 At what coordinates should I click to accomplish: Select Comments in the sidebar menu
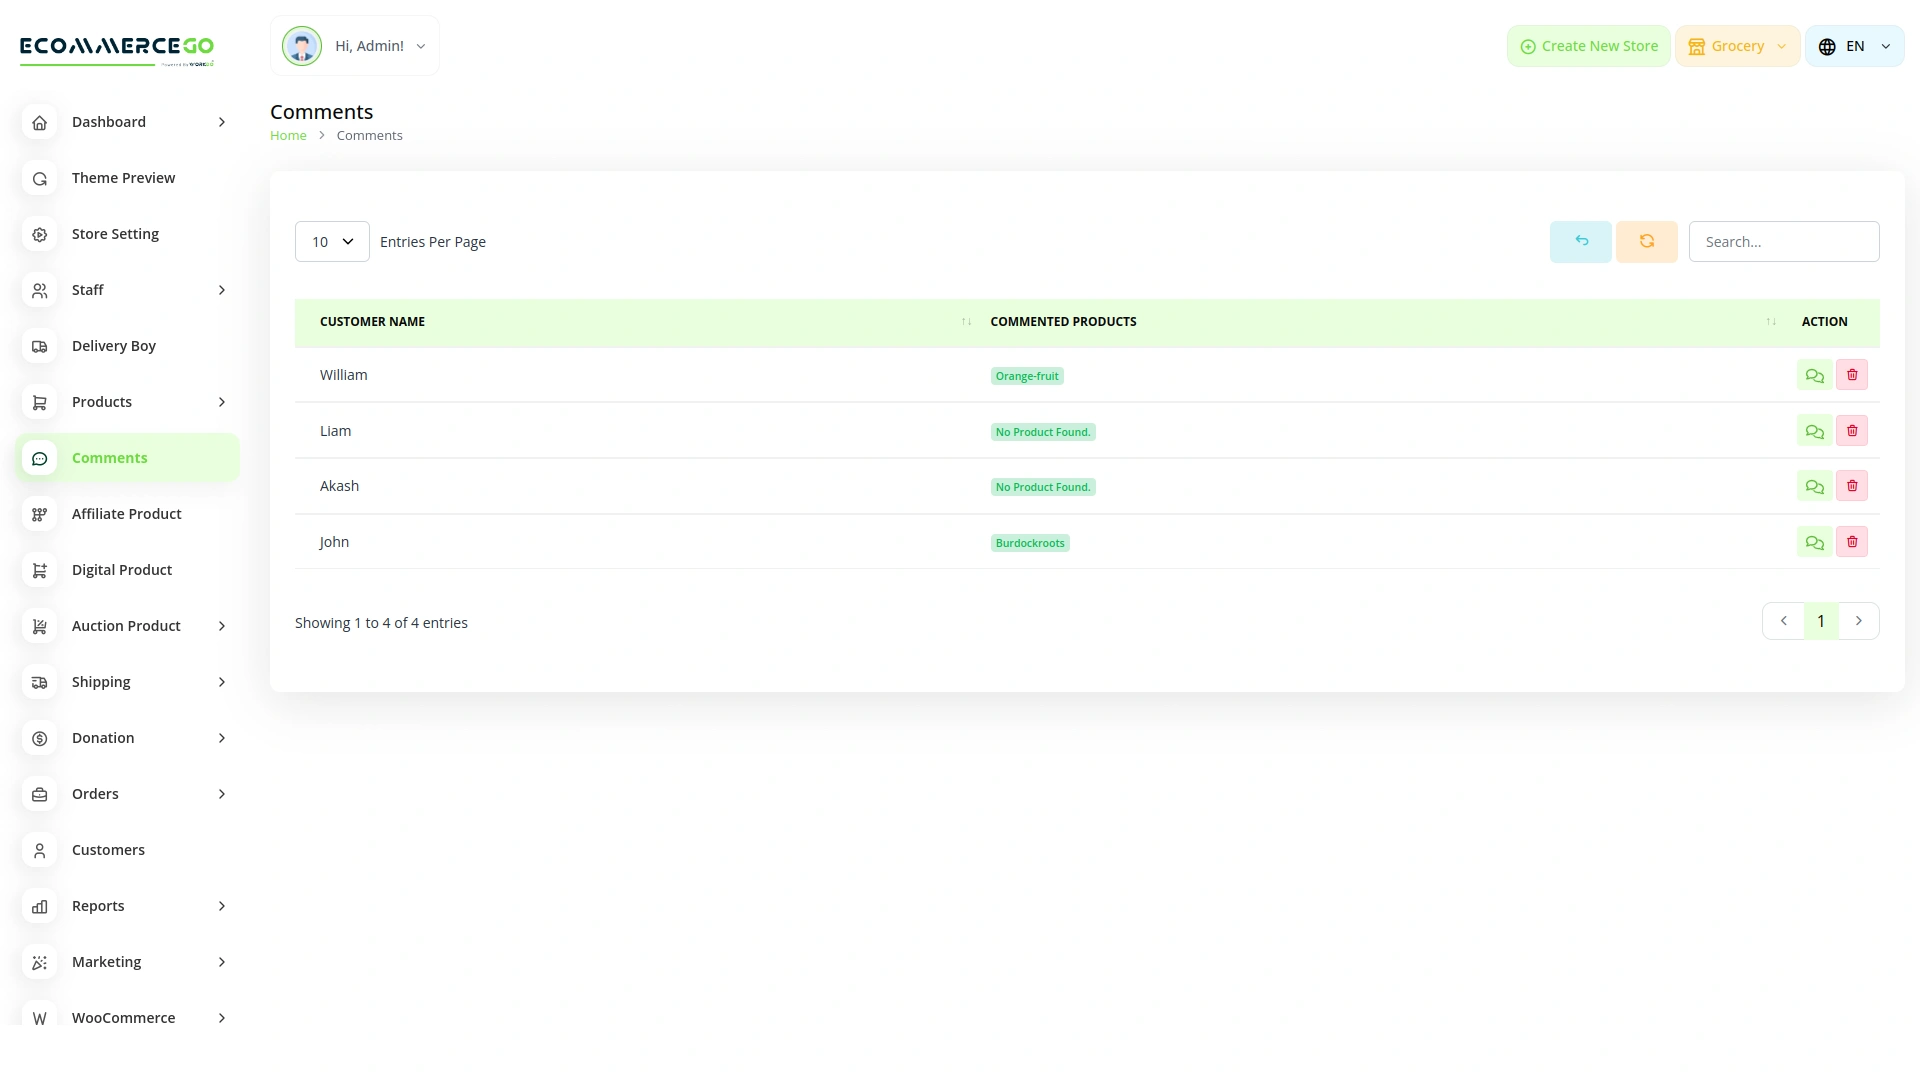pyautogui.click(x=110, y=458)
